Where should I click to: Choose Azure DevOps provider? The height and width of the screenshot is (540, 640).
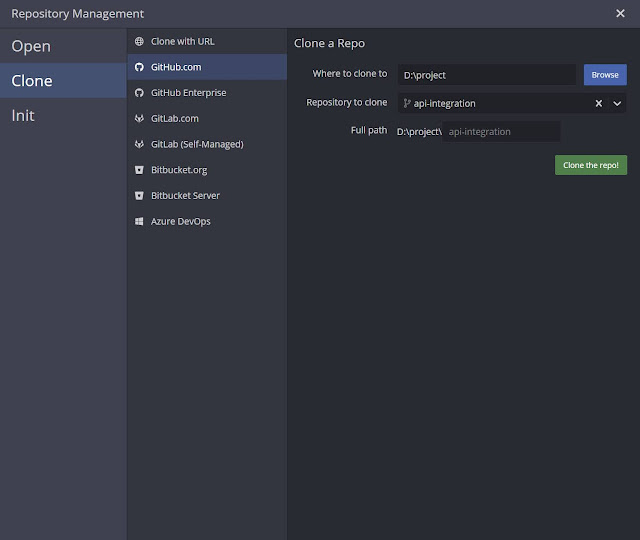207,221
